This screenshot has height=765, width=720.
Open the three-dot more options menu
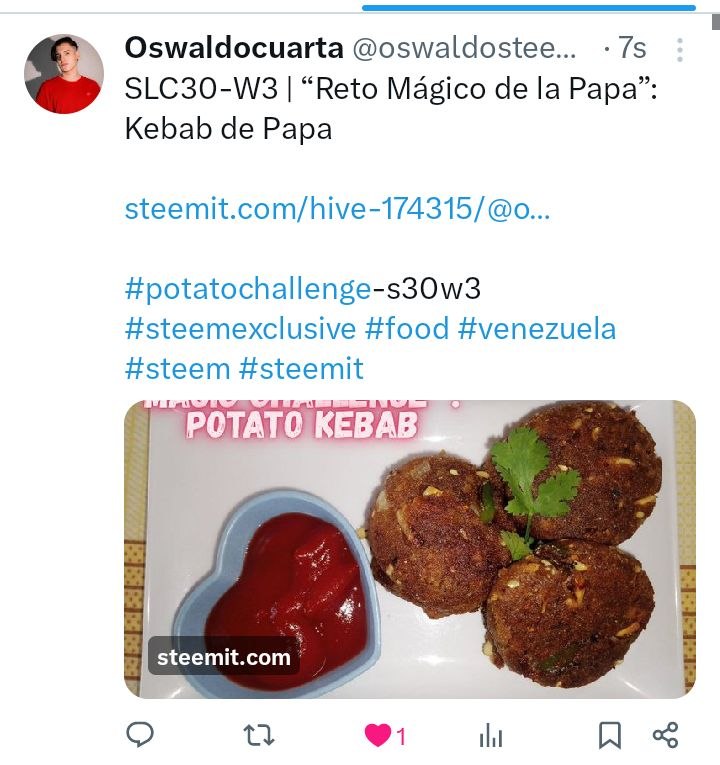tap(680, 50)
